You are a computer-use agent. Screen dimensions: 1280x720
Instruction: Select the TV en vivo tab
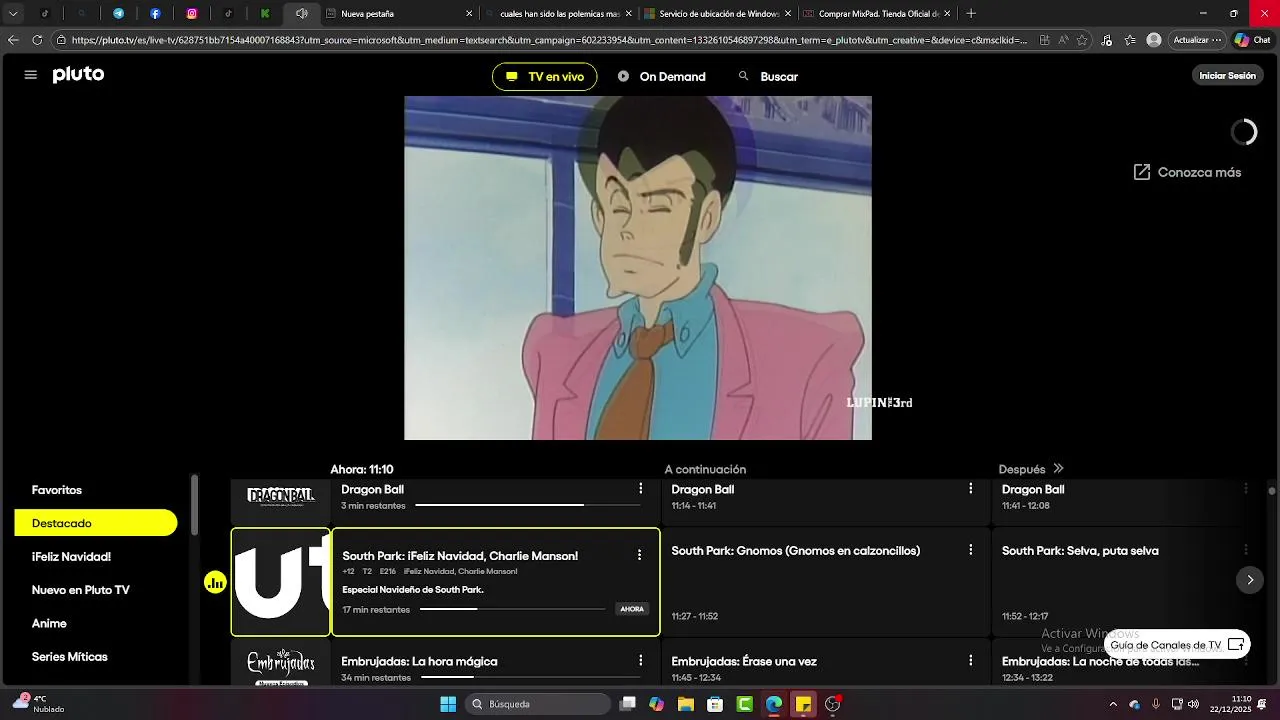pyautogui.click(x=545, y=77)
